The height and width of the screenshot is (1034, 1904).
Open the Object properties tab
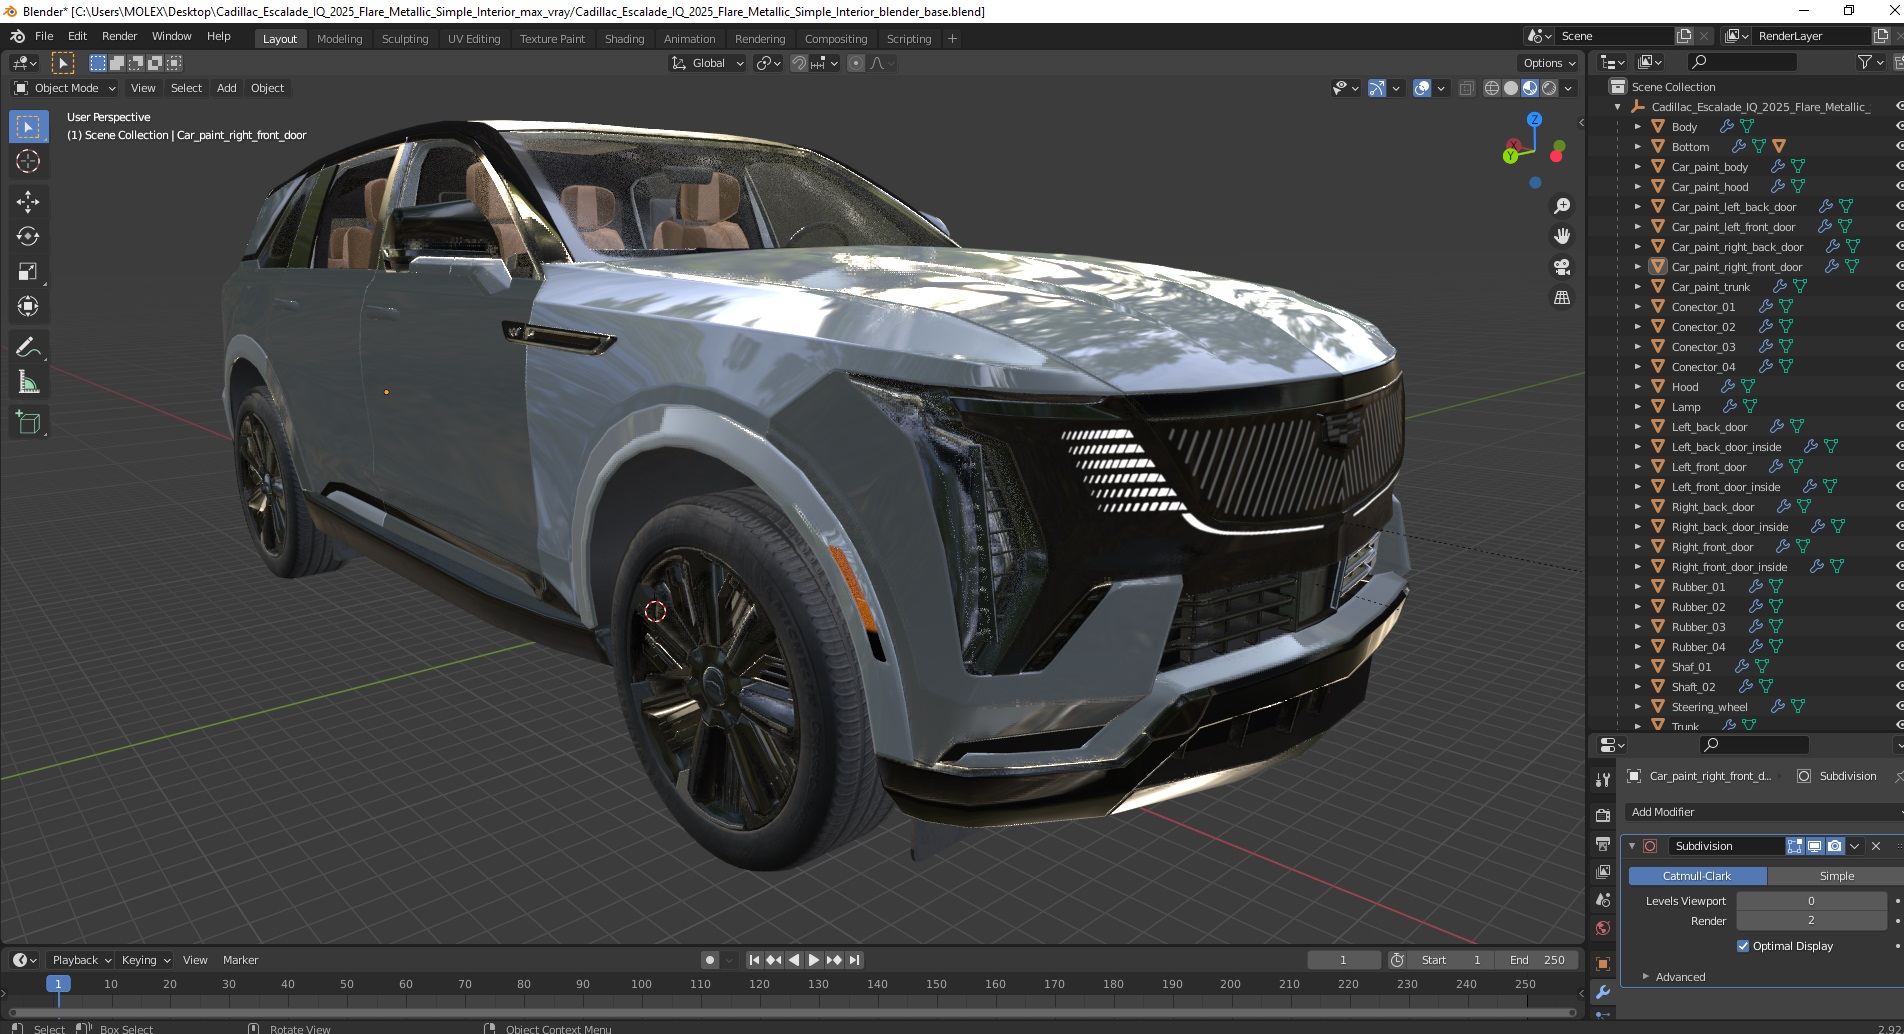pos(1603,964)
